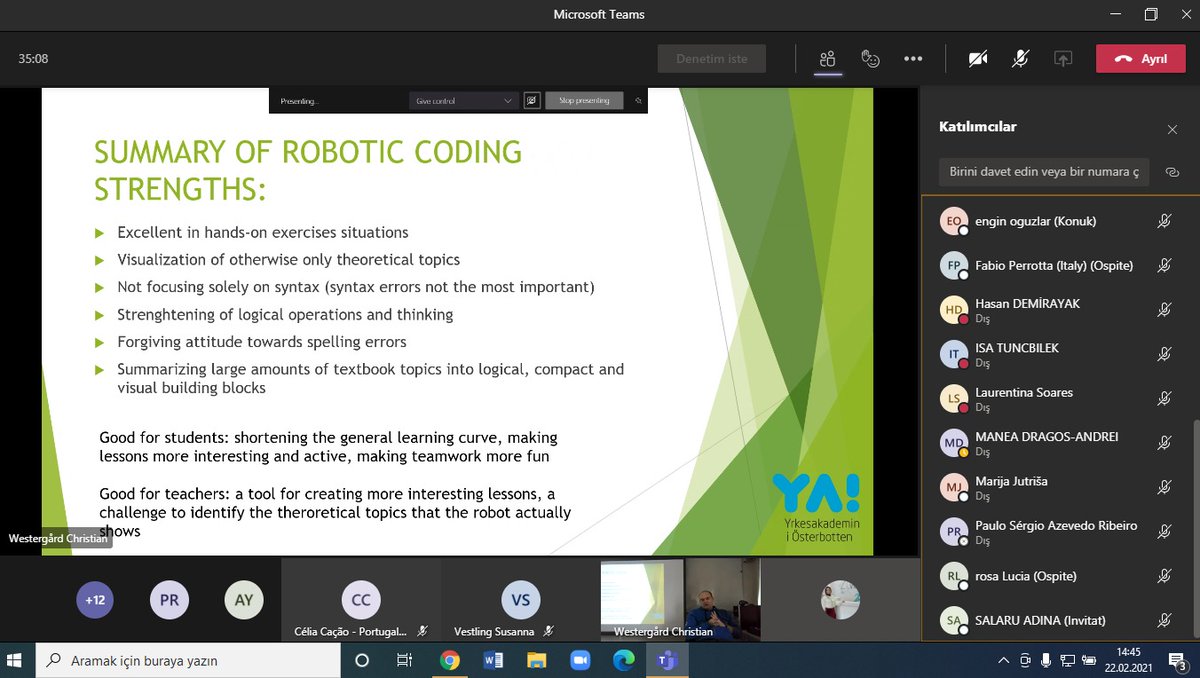
Task: Click mic icon for SALARU ADINA
Action: click(x=1164, y=621)
